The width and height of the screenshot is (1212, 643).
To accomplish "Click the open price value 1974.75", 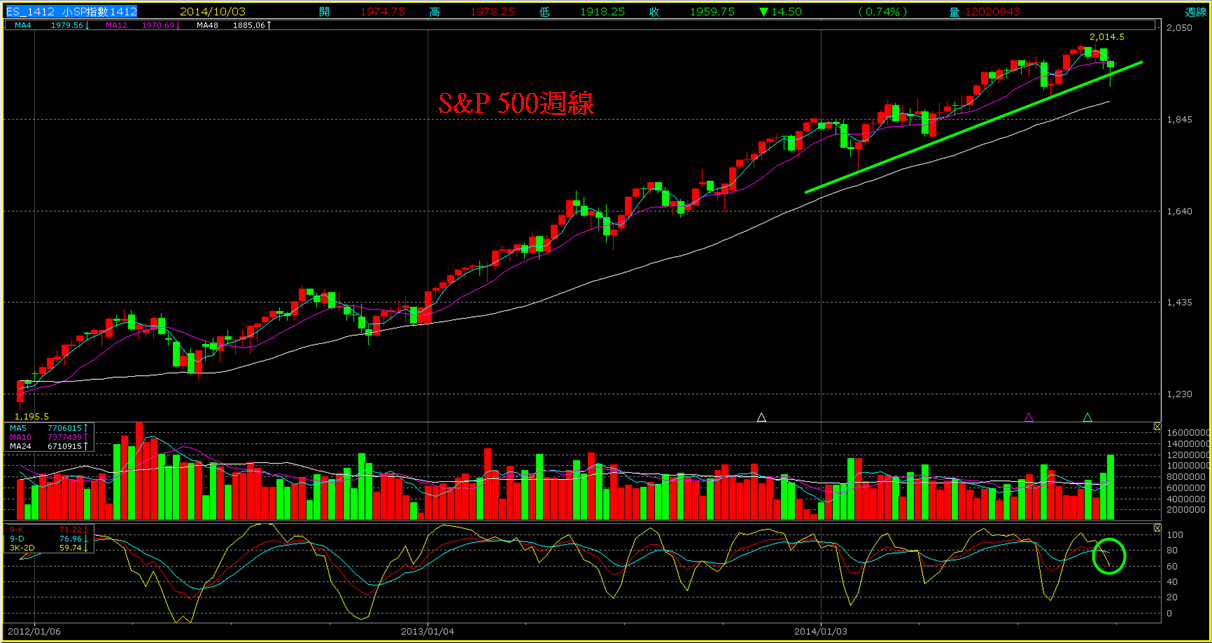I will coord(381,11).
